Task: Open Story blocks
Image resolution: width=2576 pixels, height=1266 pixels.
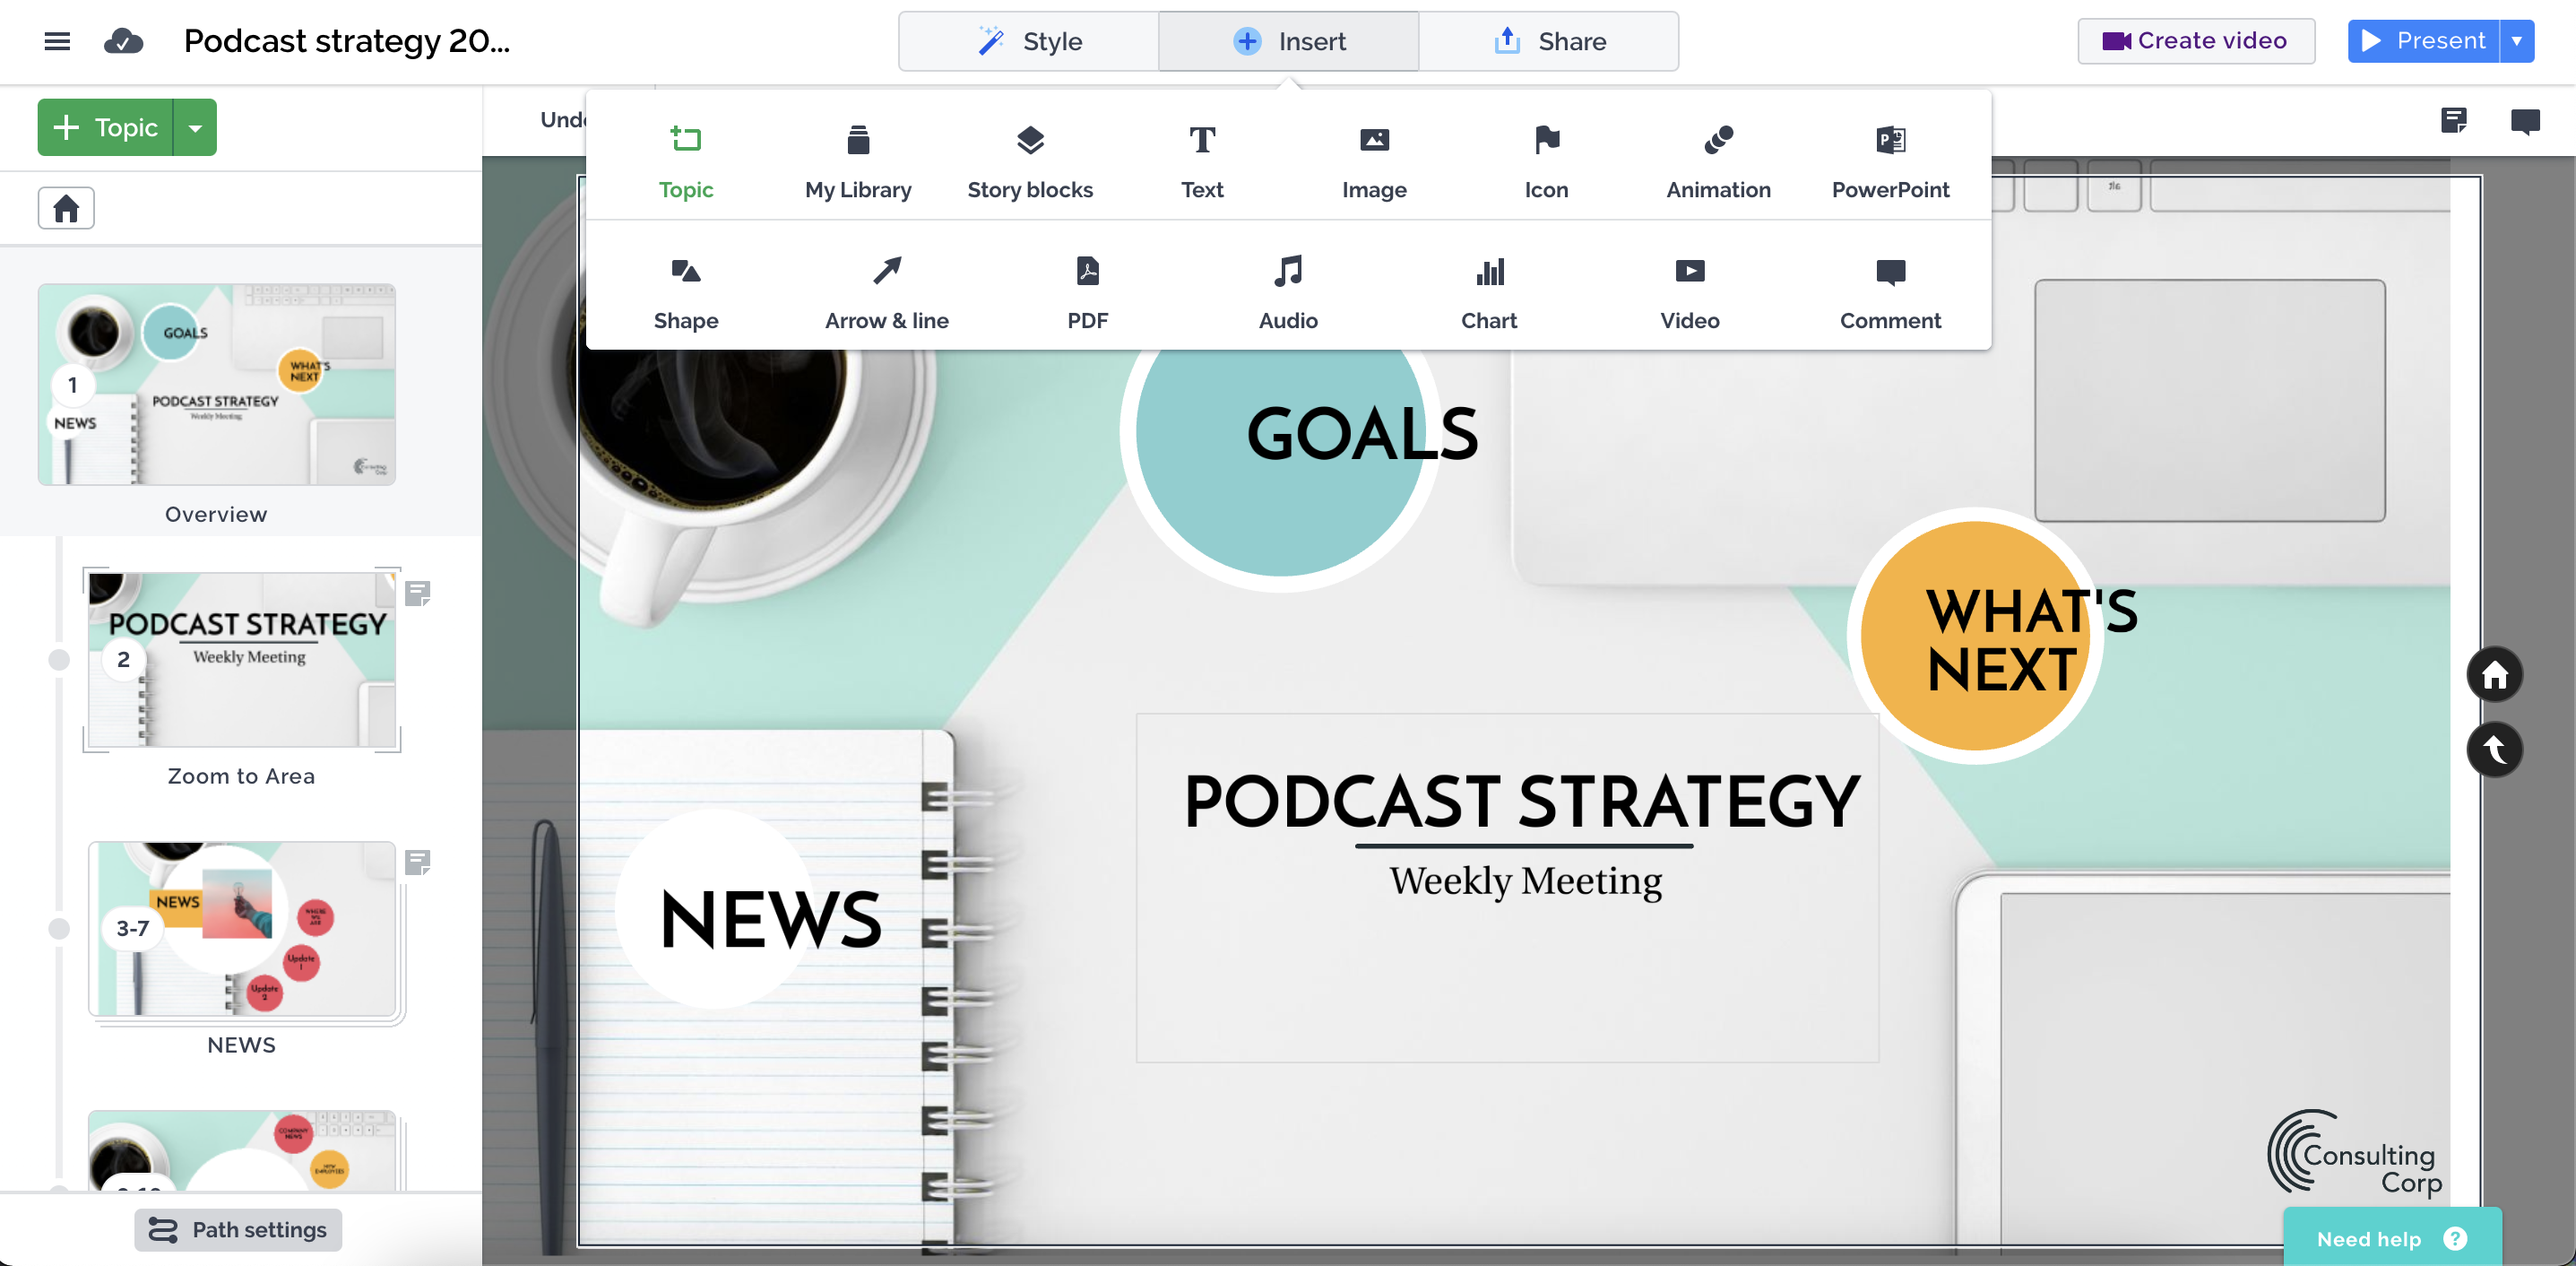Action: click(x=1029, y=160)
